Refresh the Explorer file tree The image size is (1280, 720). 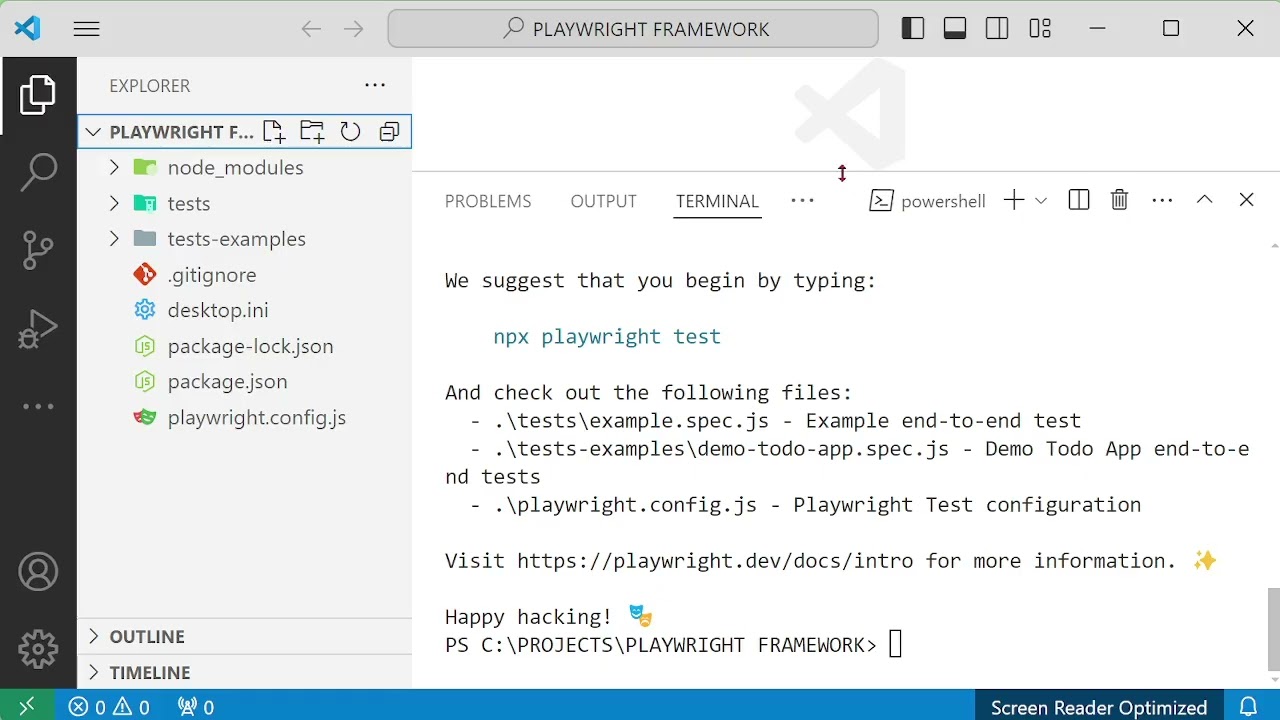(x=350, y=131)
